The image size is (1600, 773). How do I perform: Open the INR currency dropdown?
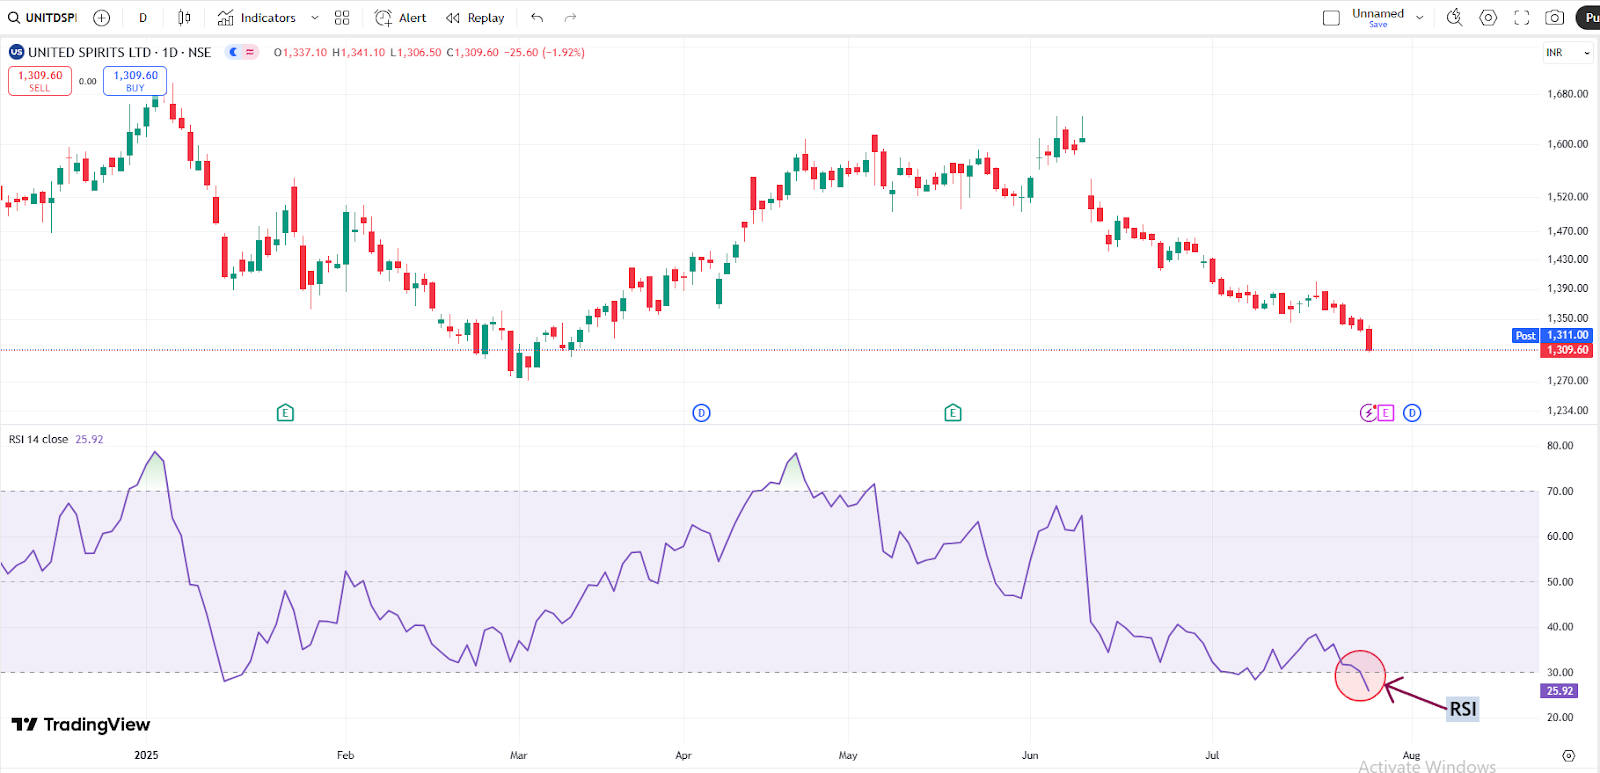point(1566,52)
